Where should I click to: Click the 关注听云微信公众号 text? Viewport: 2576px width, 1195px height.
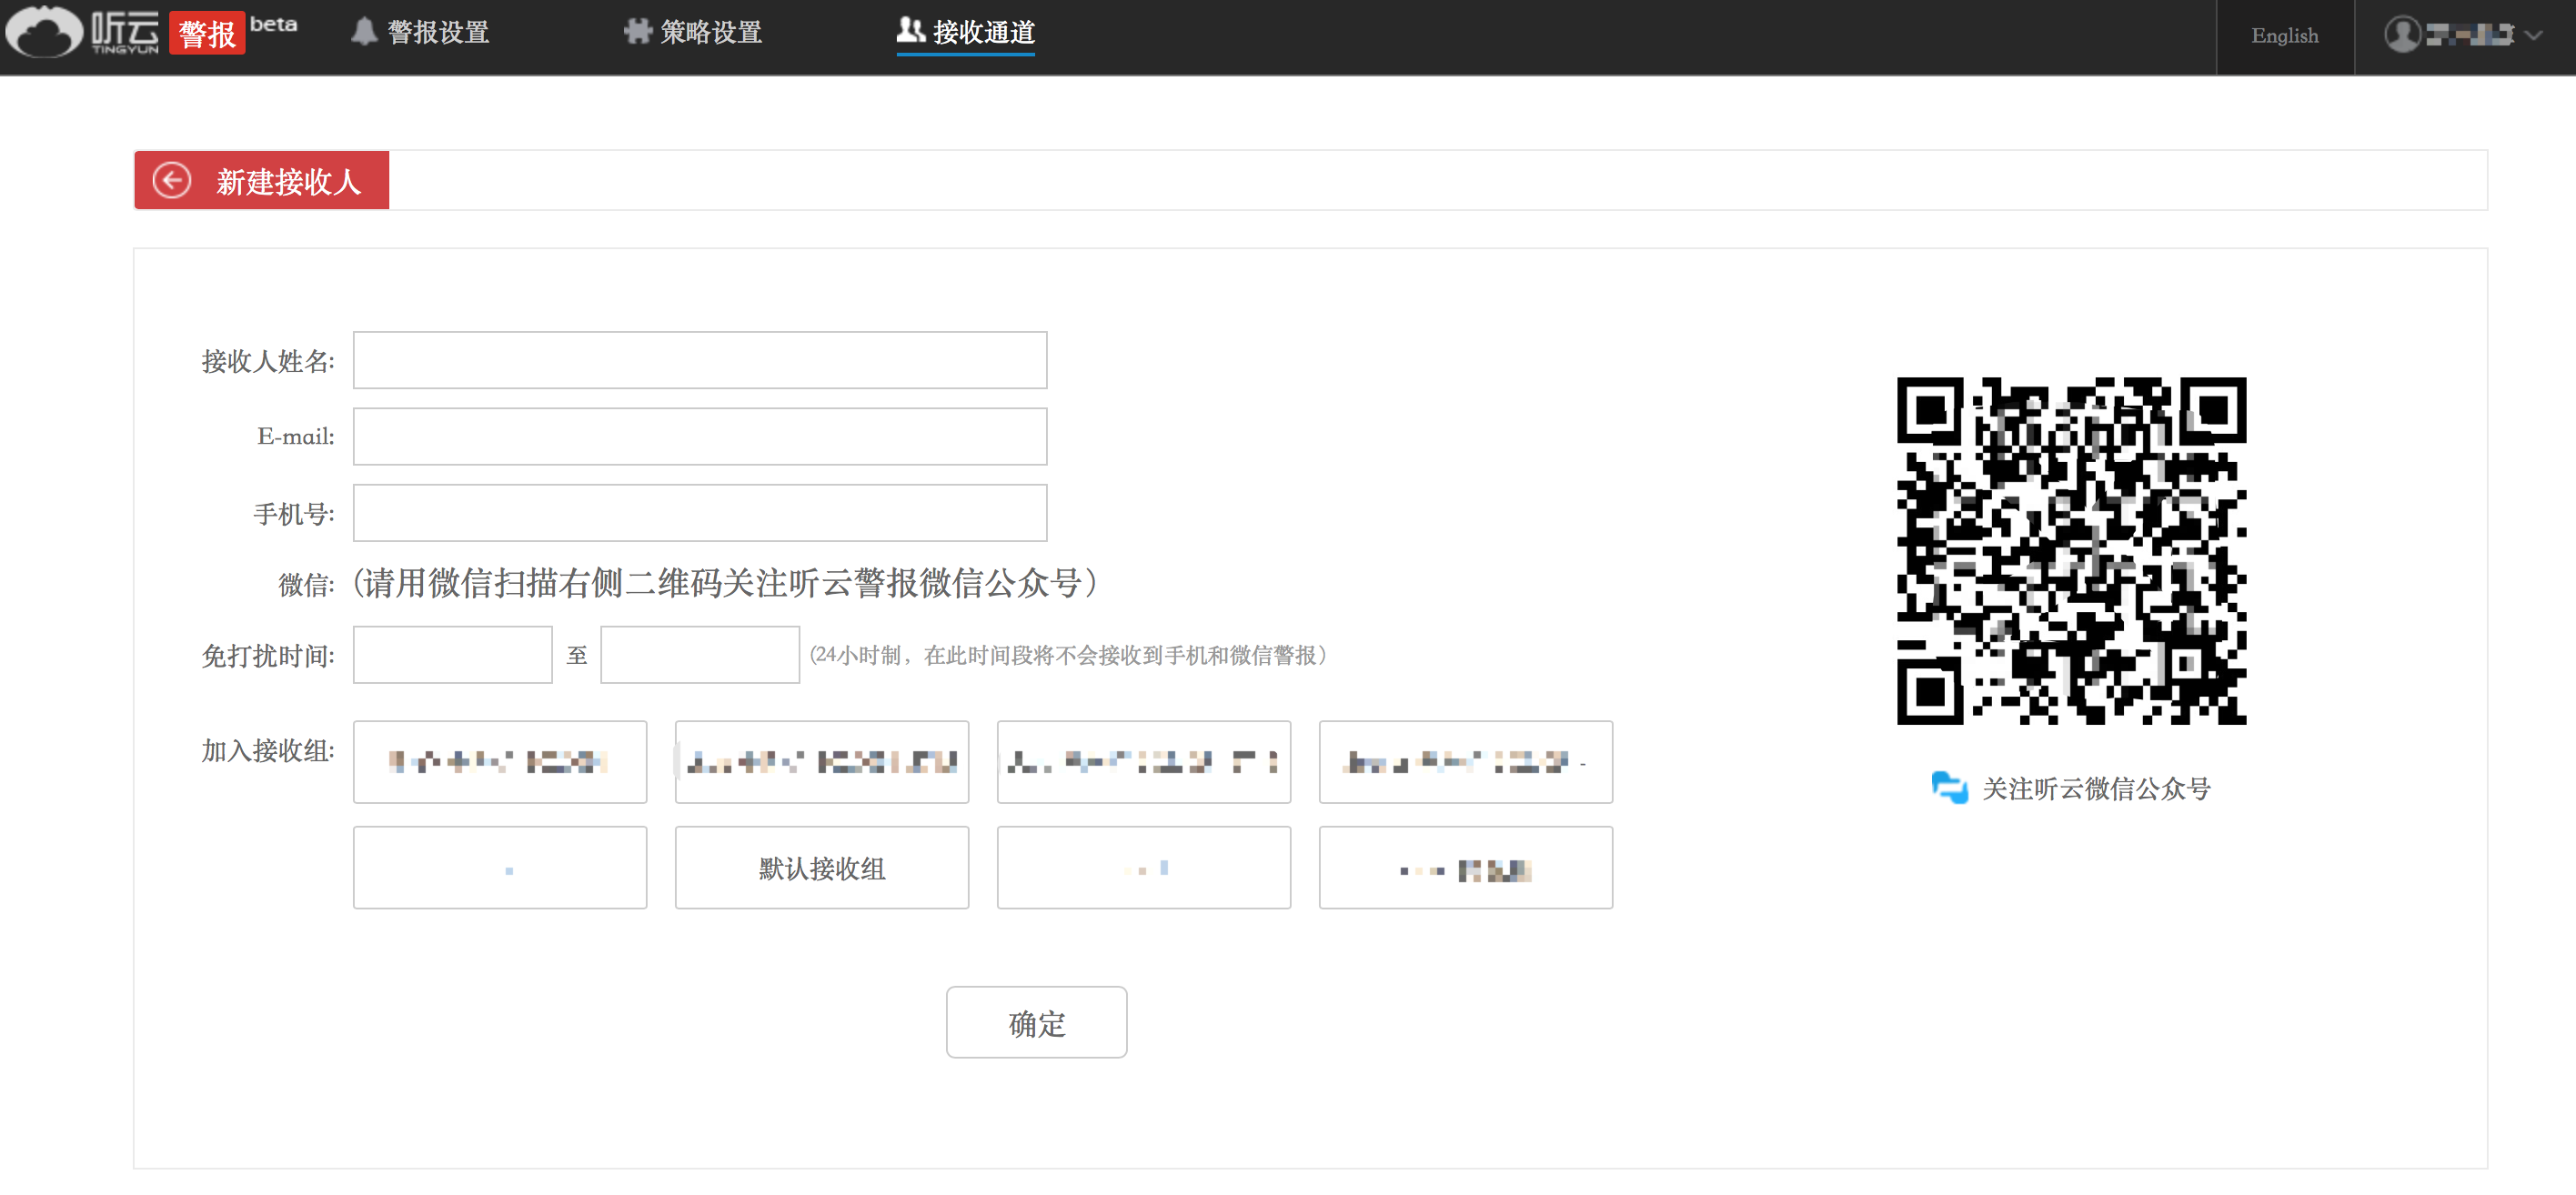pyautogui.click(x=2096, y=789)
